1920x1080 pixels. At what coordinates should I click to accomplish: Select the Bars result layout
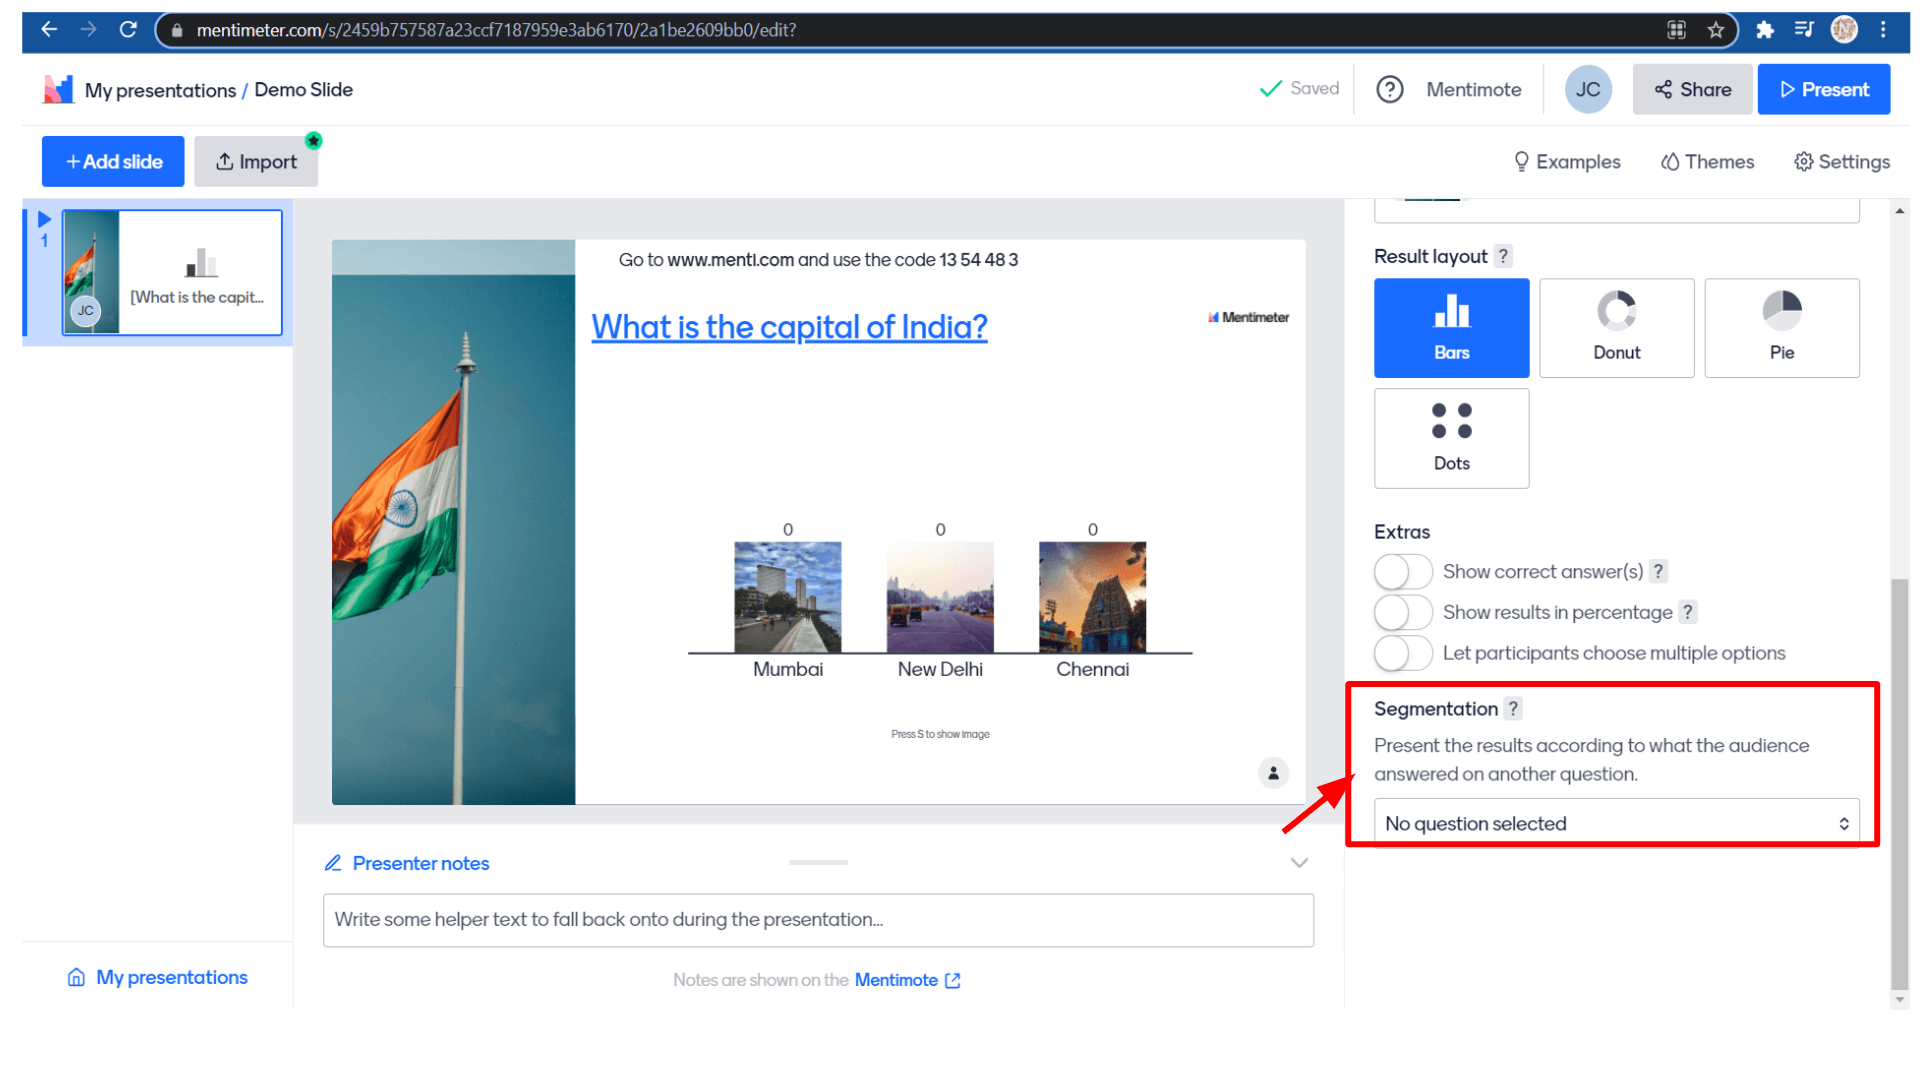pyautogui.click(x=1451, y=327)
